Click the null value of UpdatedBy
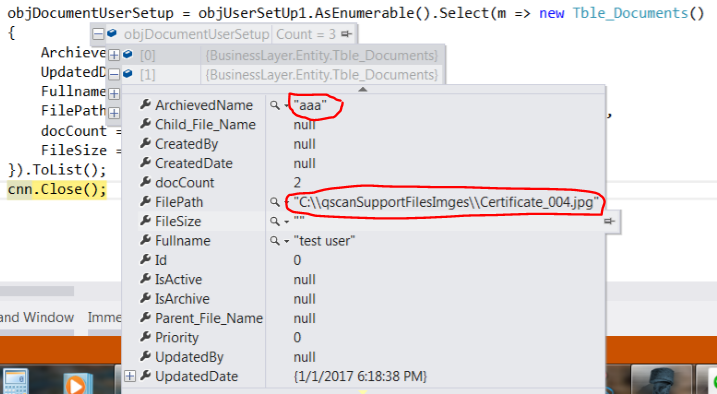Image resolution: width=717 pixels, height=394 pixels. [x=305, y=357]
